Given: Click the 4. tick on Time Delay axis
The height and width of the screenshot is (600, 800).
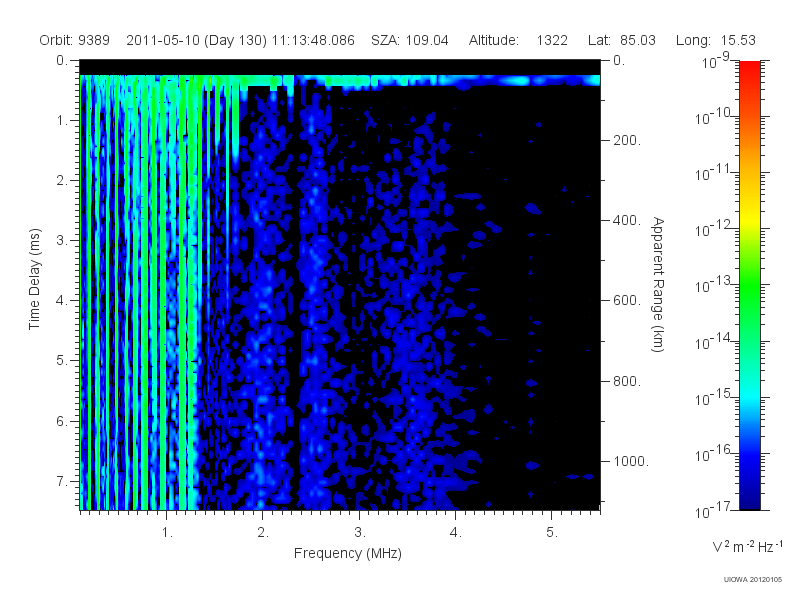Looking at the screenshot, I should click(62, 301).
